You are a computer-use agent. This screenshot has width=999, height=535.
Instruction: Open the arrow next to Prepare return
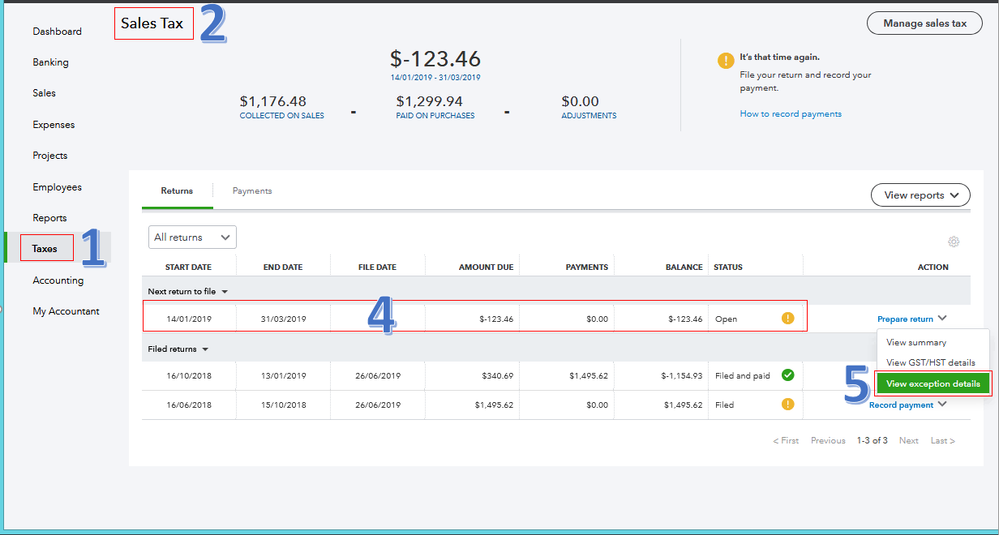click(942, 319)
